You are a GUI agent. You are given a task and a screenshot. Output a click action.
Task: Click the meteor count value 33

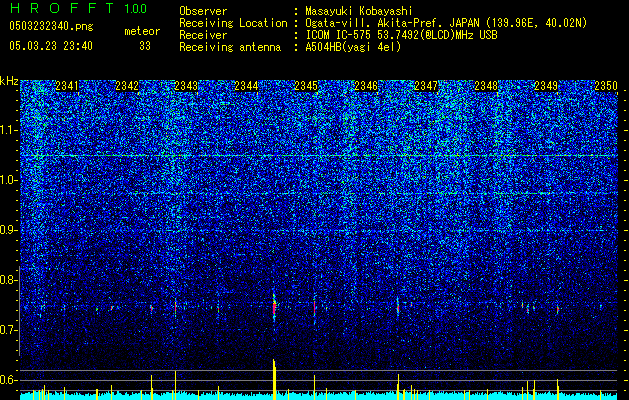click(x=145, y=46)
